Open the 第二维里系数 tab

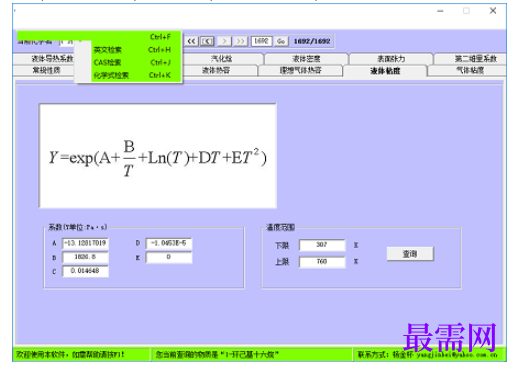(471, 59)
